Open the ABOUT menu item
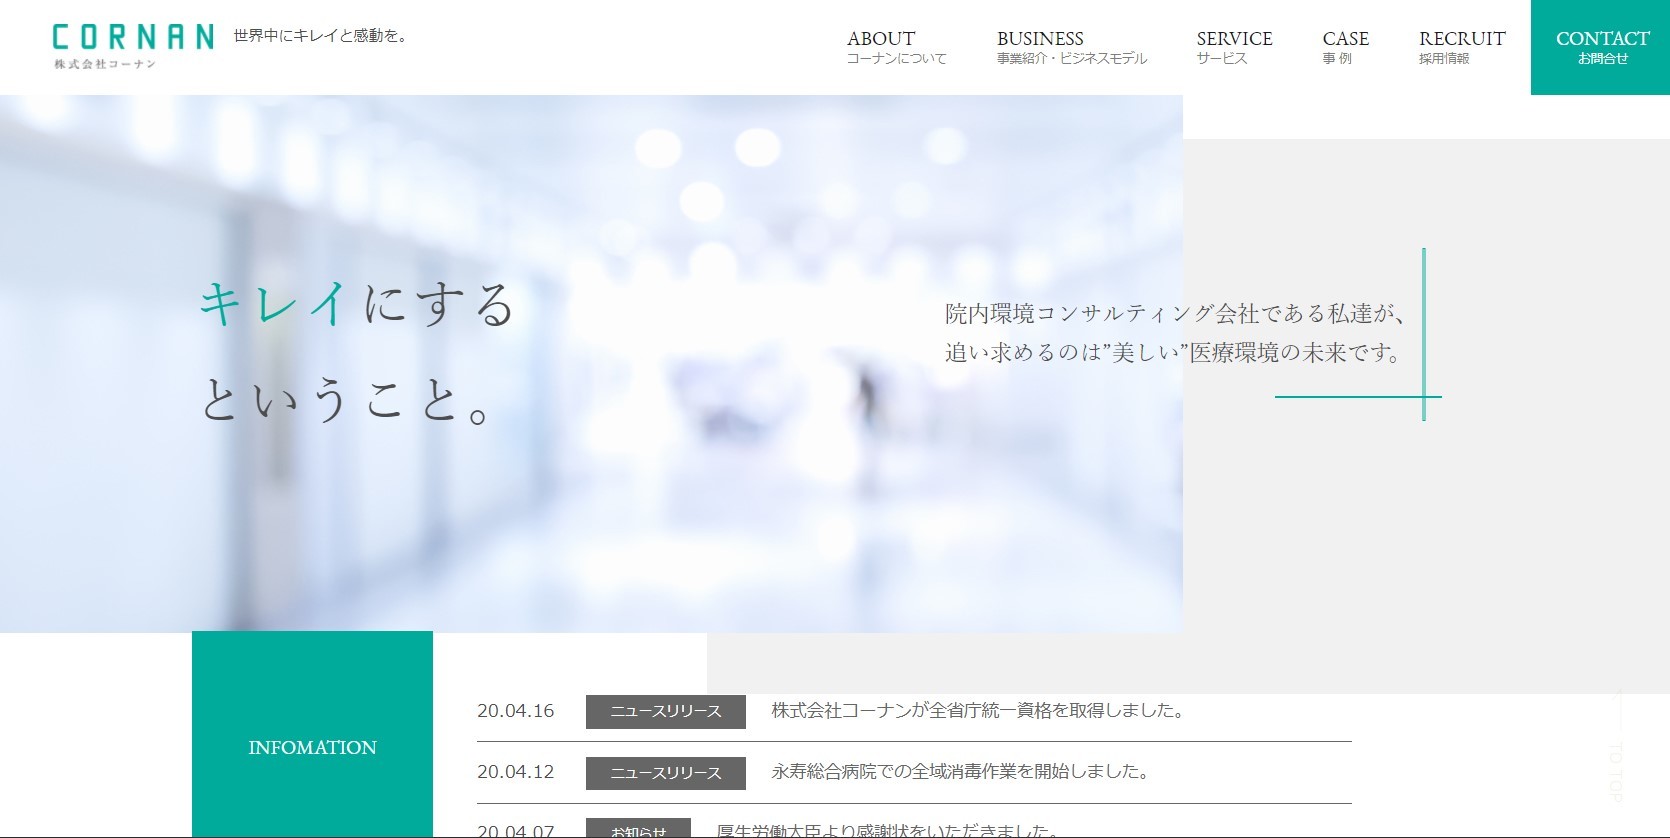This screenshot has width=1670, height=838. tap(896, 47)
